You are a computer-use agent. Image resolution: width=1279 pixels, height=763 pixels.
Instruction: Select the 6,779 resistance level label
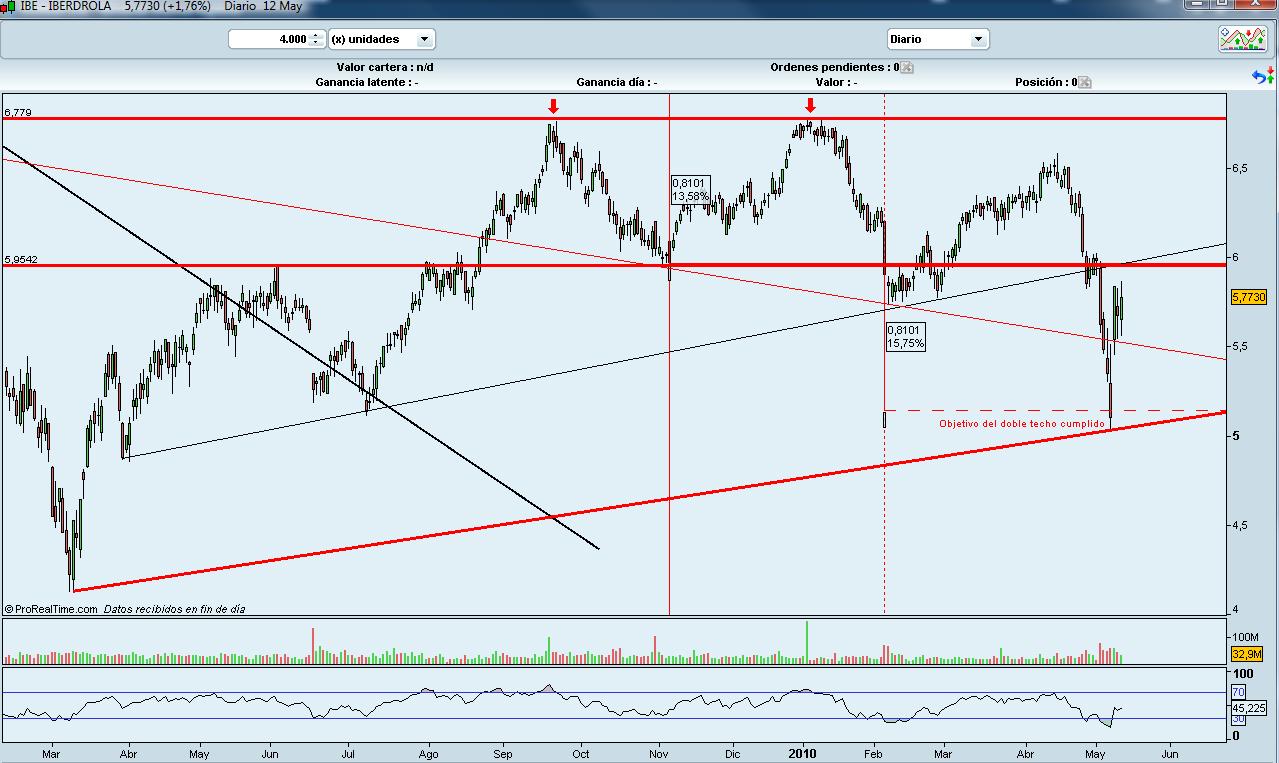pyautogui.click(x=18, y=113)
